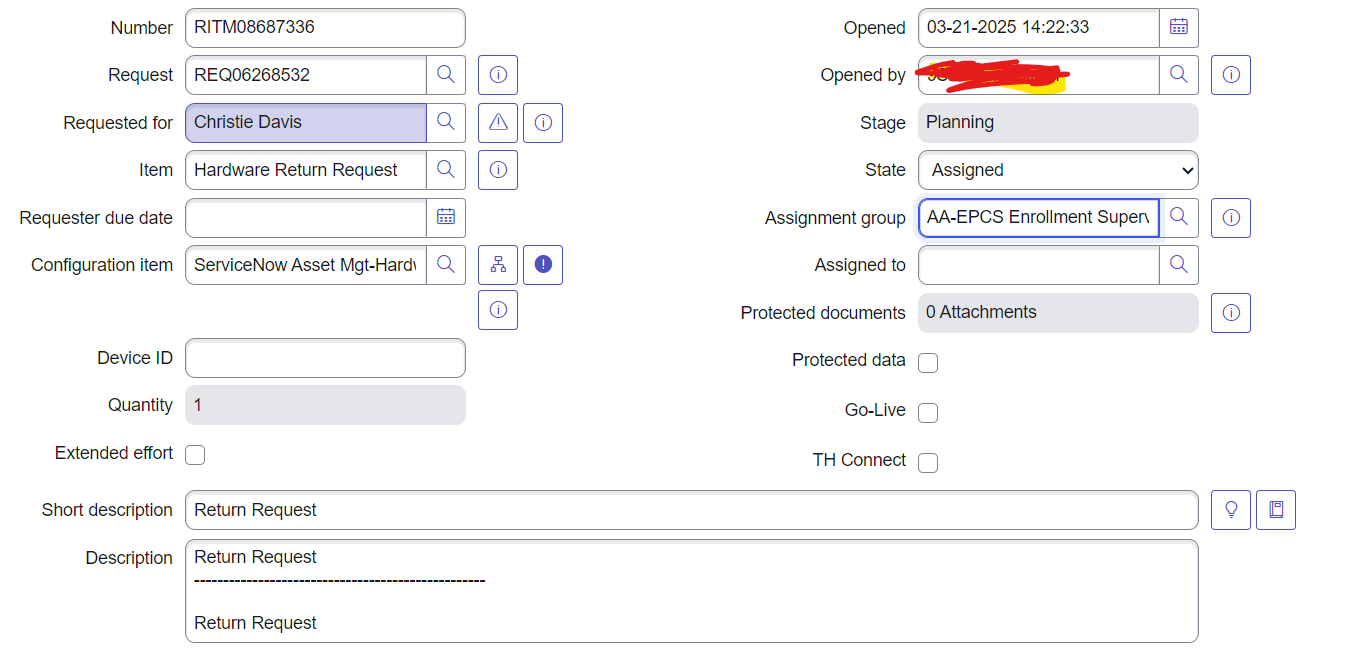The width and height of the screenshot is (1357, 666).
Task: Tick the TH Connect checkbox
Action: 928,462
